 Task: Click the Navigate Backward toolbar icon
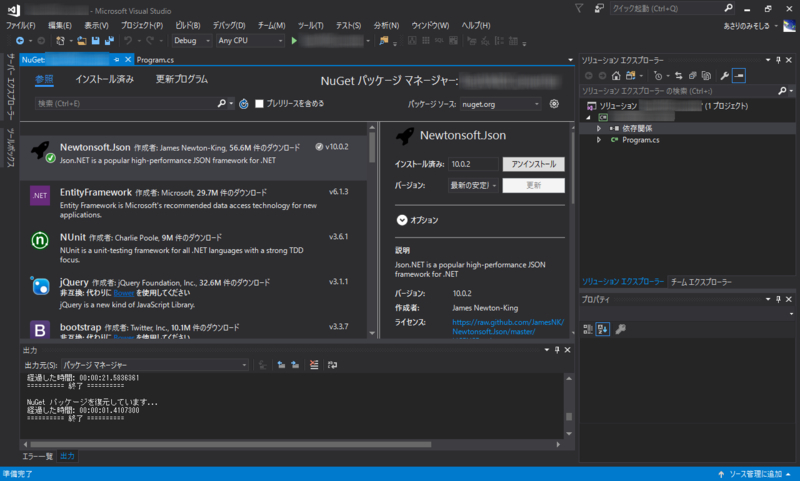[x=20, y=41]
